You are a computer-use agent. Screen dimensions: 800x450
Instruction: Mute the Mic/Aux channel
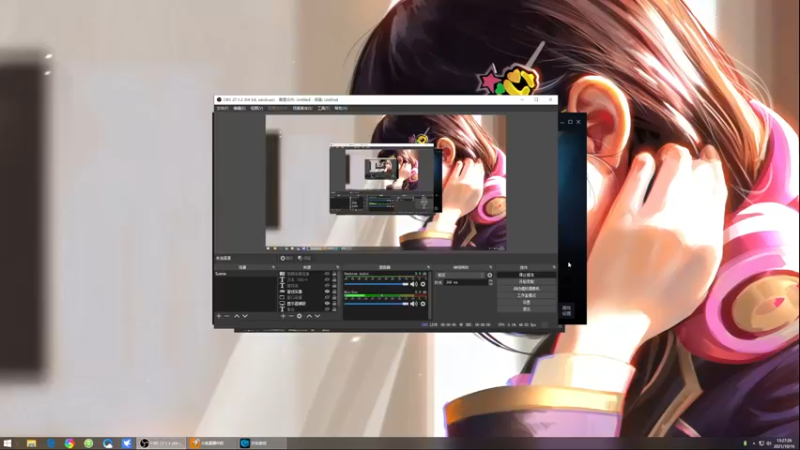tap(414, 304)
